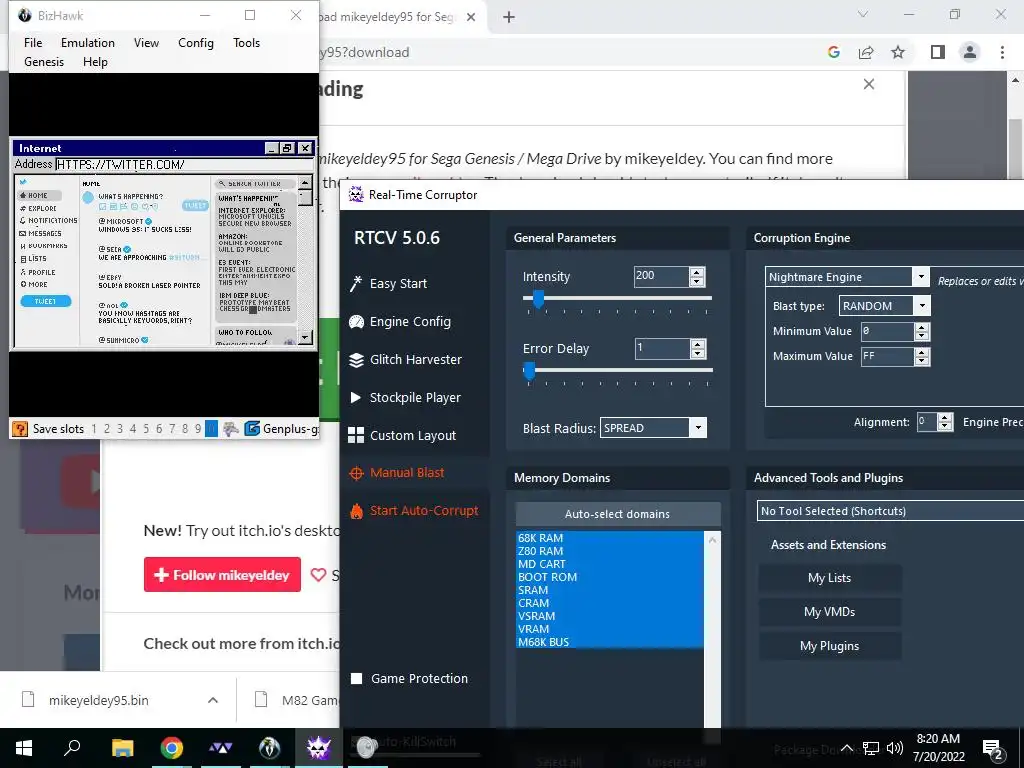The height and width of the screenshot is (768, 1024).
Task: Toggle Chrome's side panel icon
Action: click(938, 52)
